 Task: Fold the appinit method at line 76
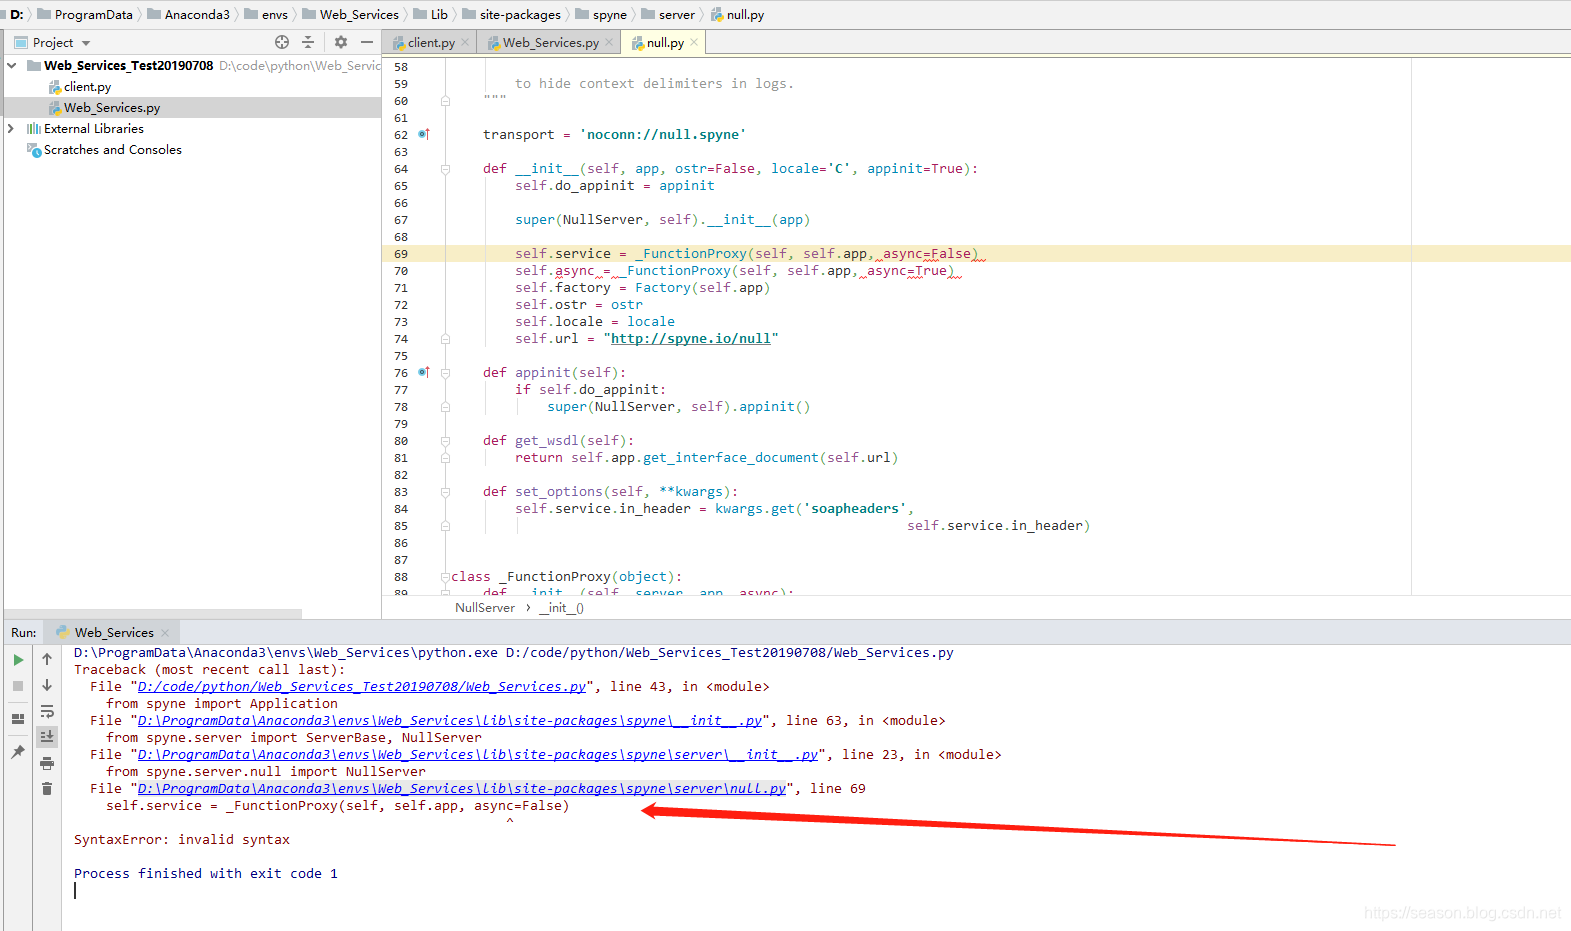coord(445,372)
